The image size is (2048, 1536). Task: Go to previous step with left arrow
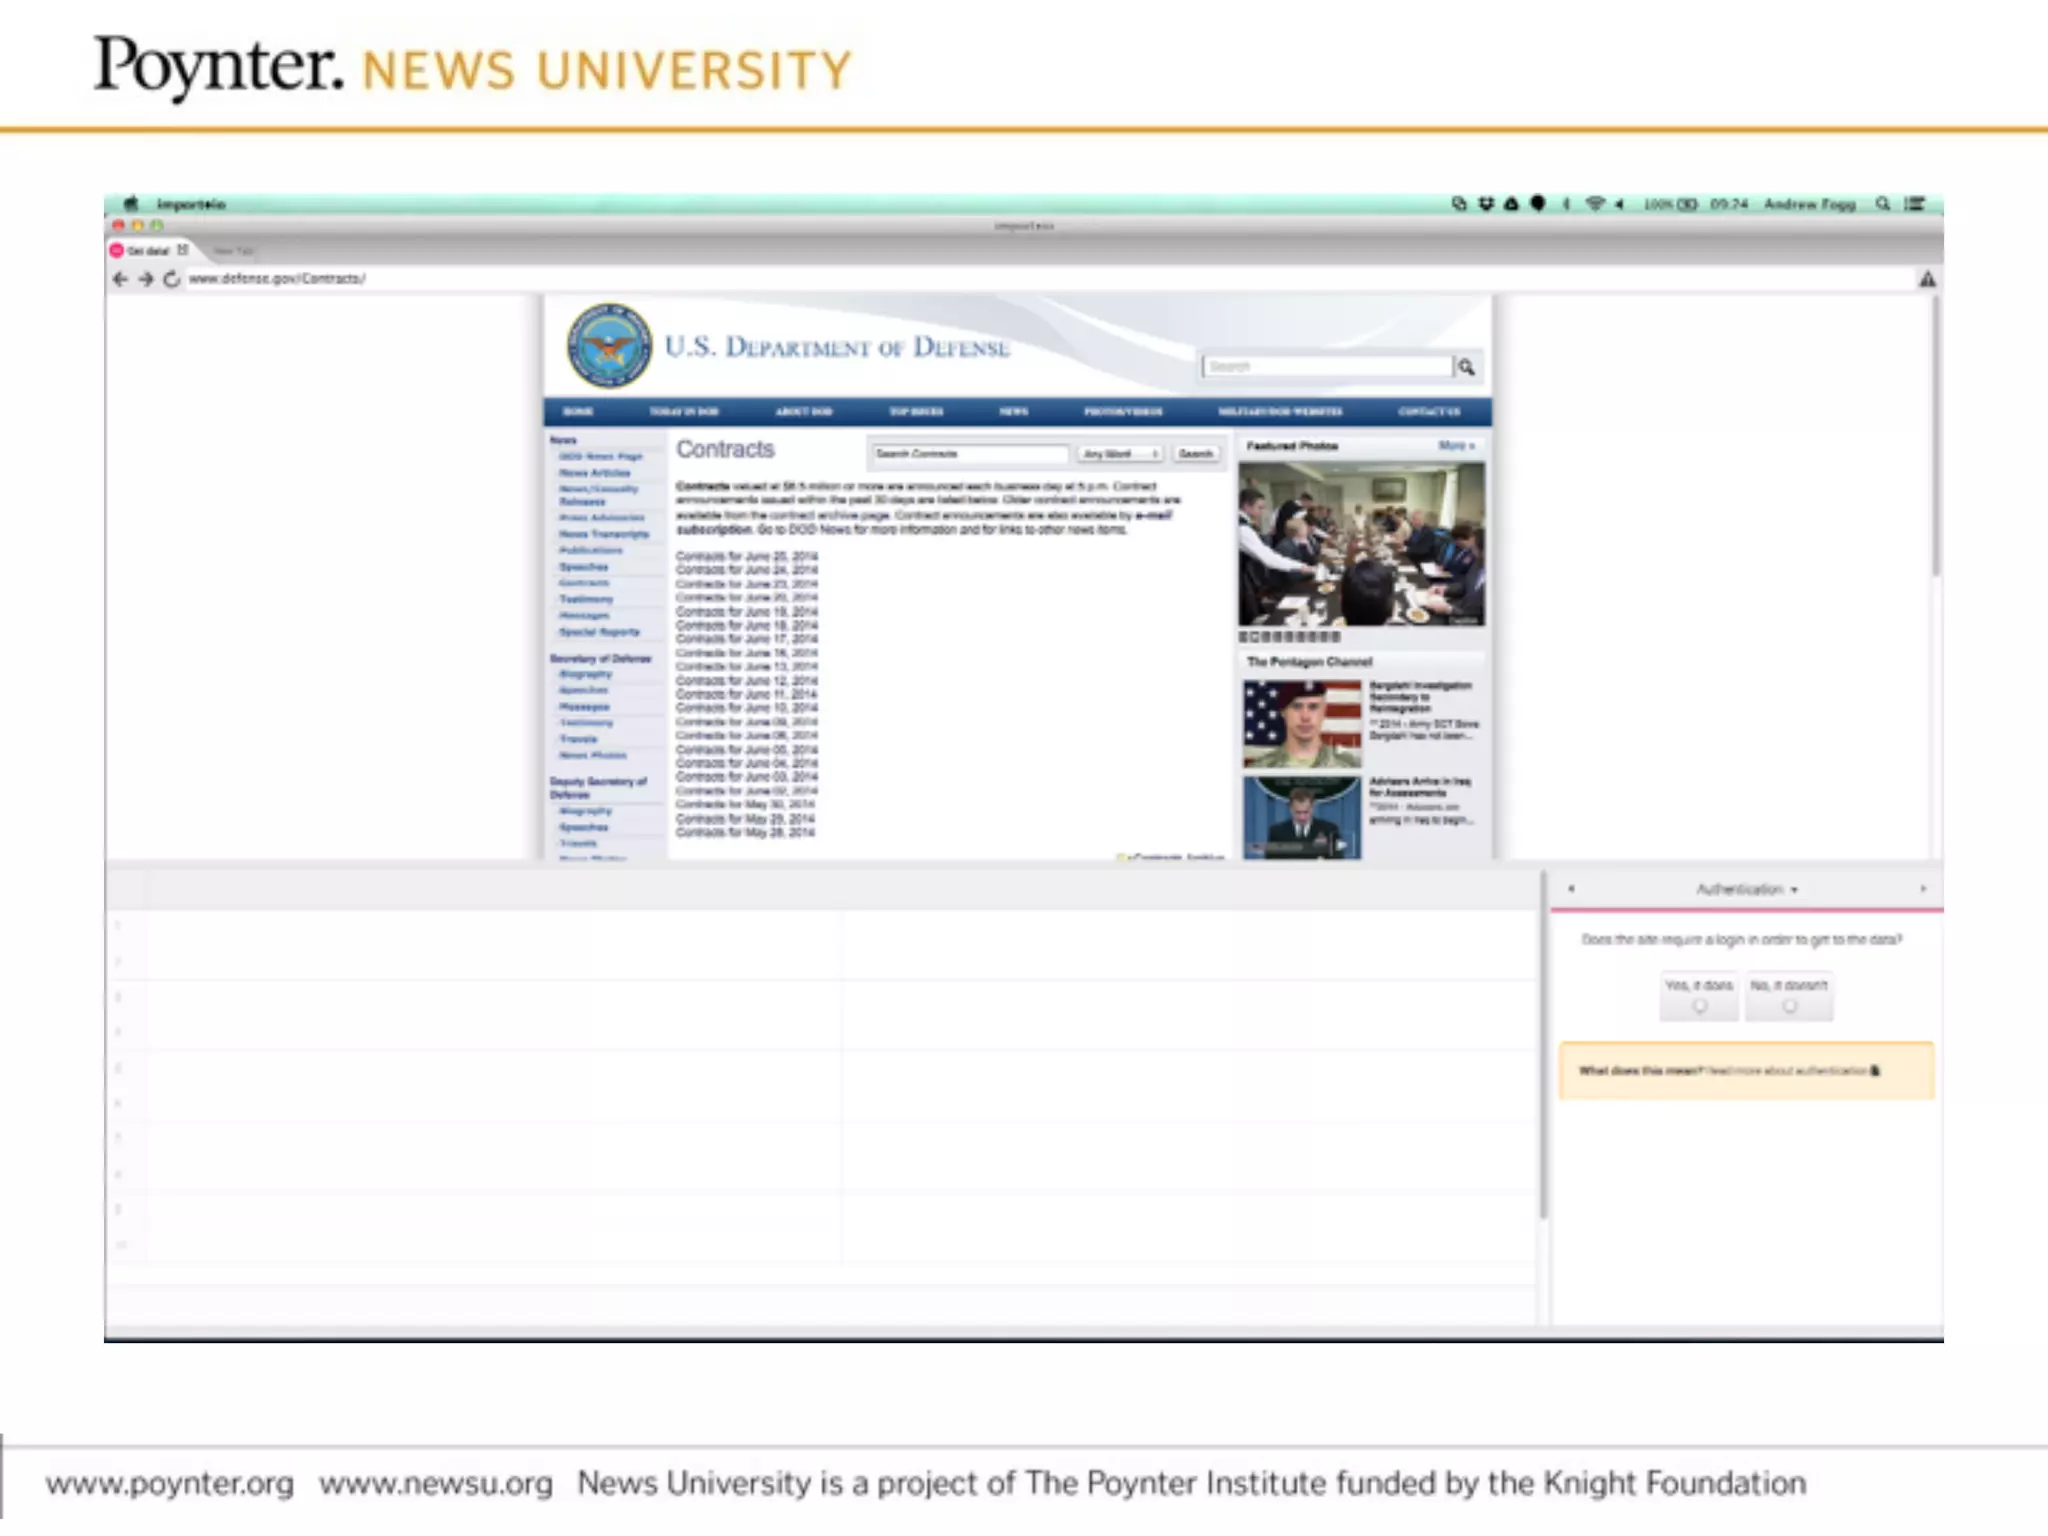coord(1571,889)
